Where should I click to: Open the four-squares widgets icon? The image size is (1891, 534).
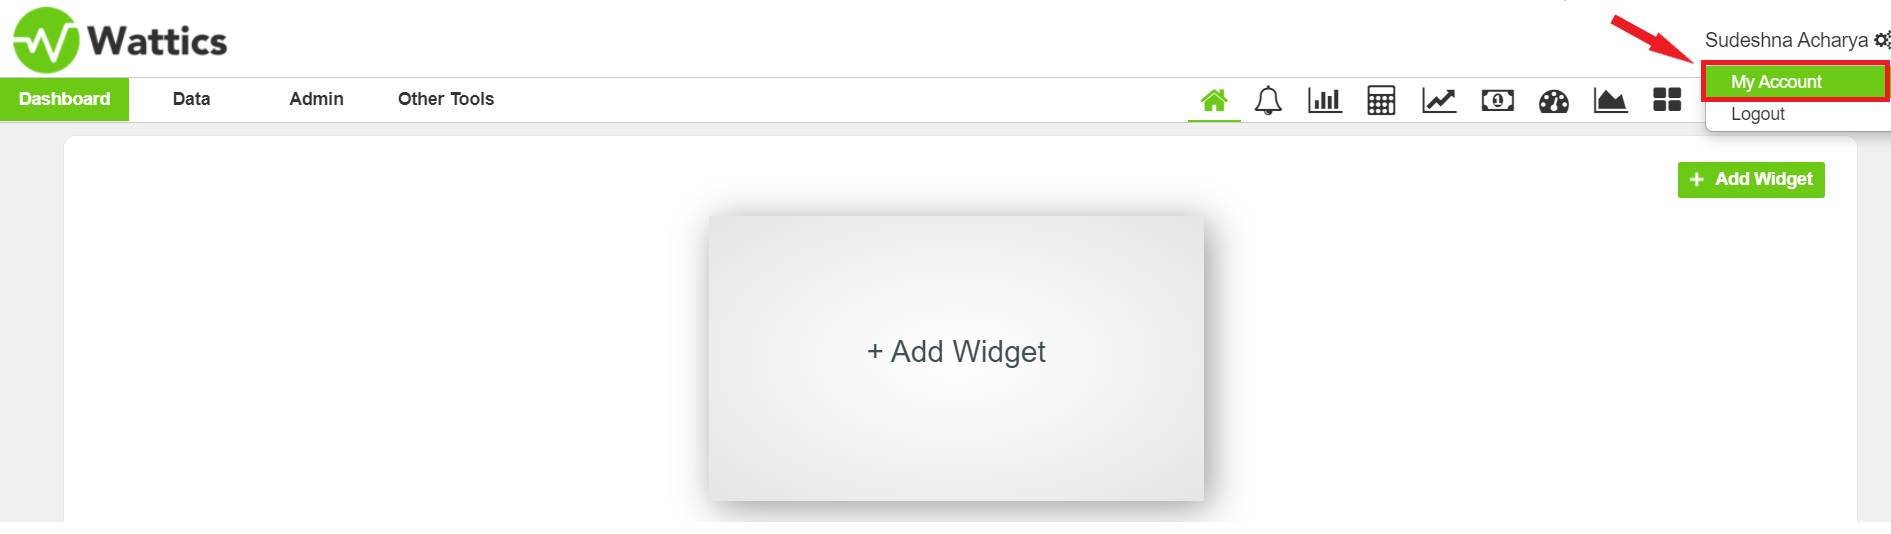[1667, 99]
